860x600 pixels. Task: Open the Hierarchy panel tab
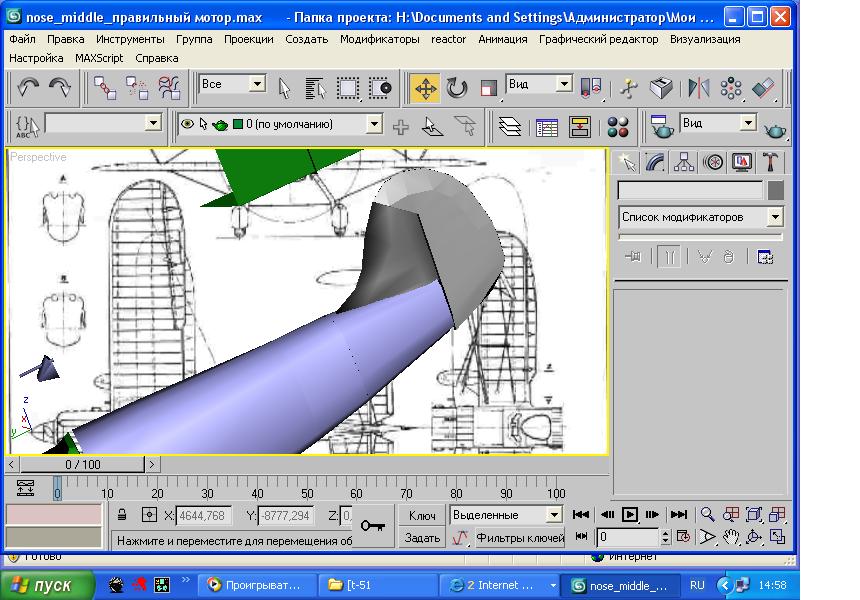[x=684, y=162]
